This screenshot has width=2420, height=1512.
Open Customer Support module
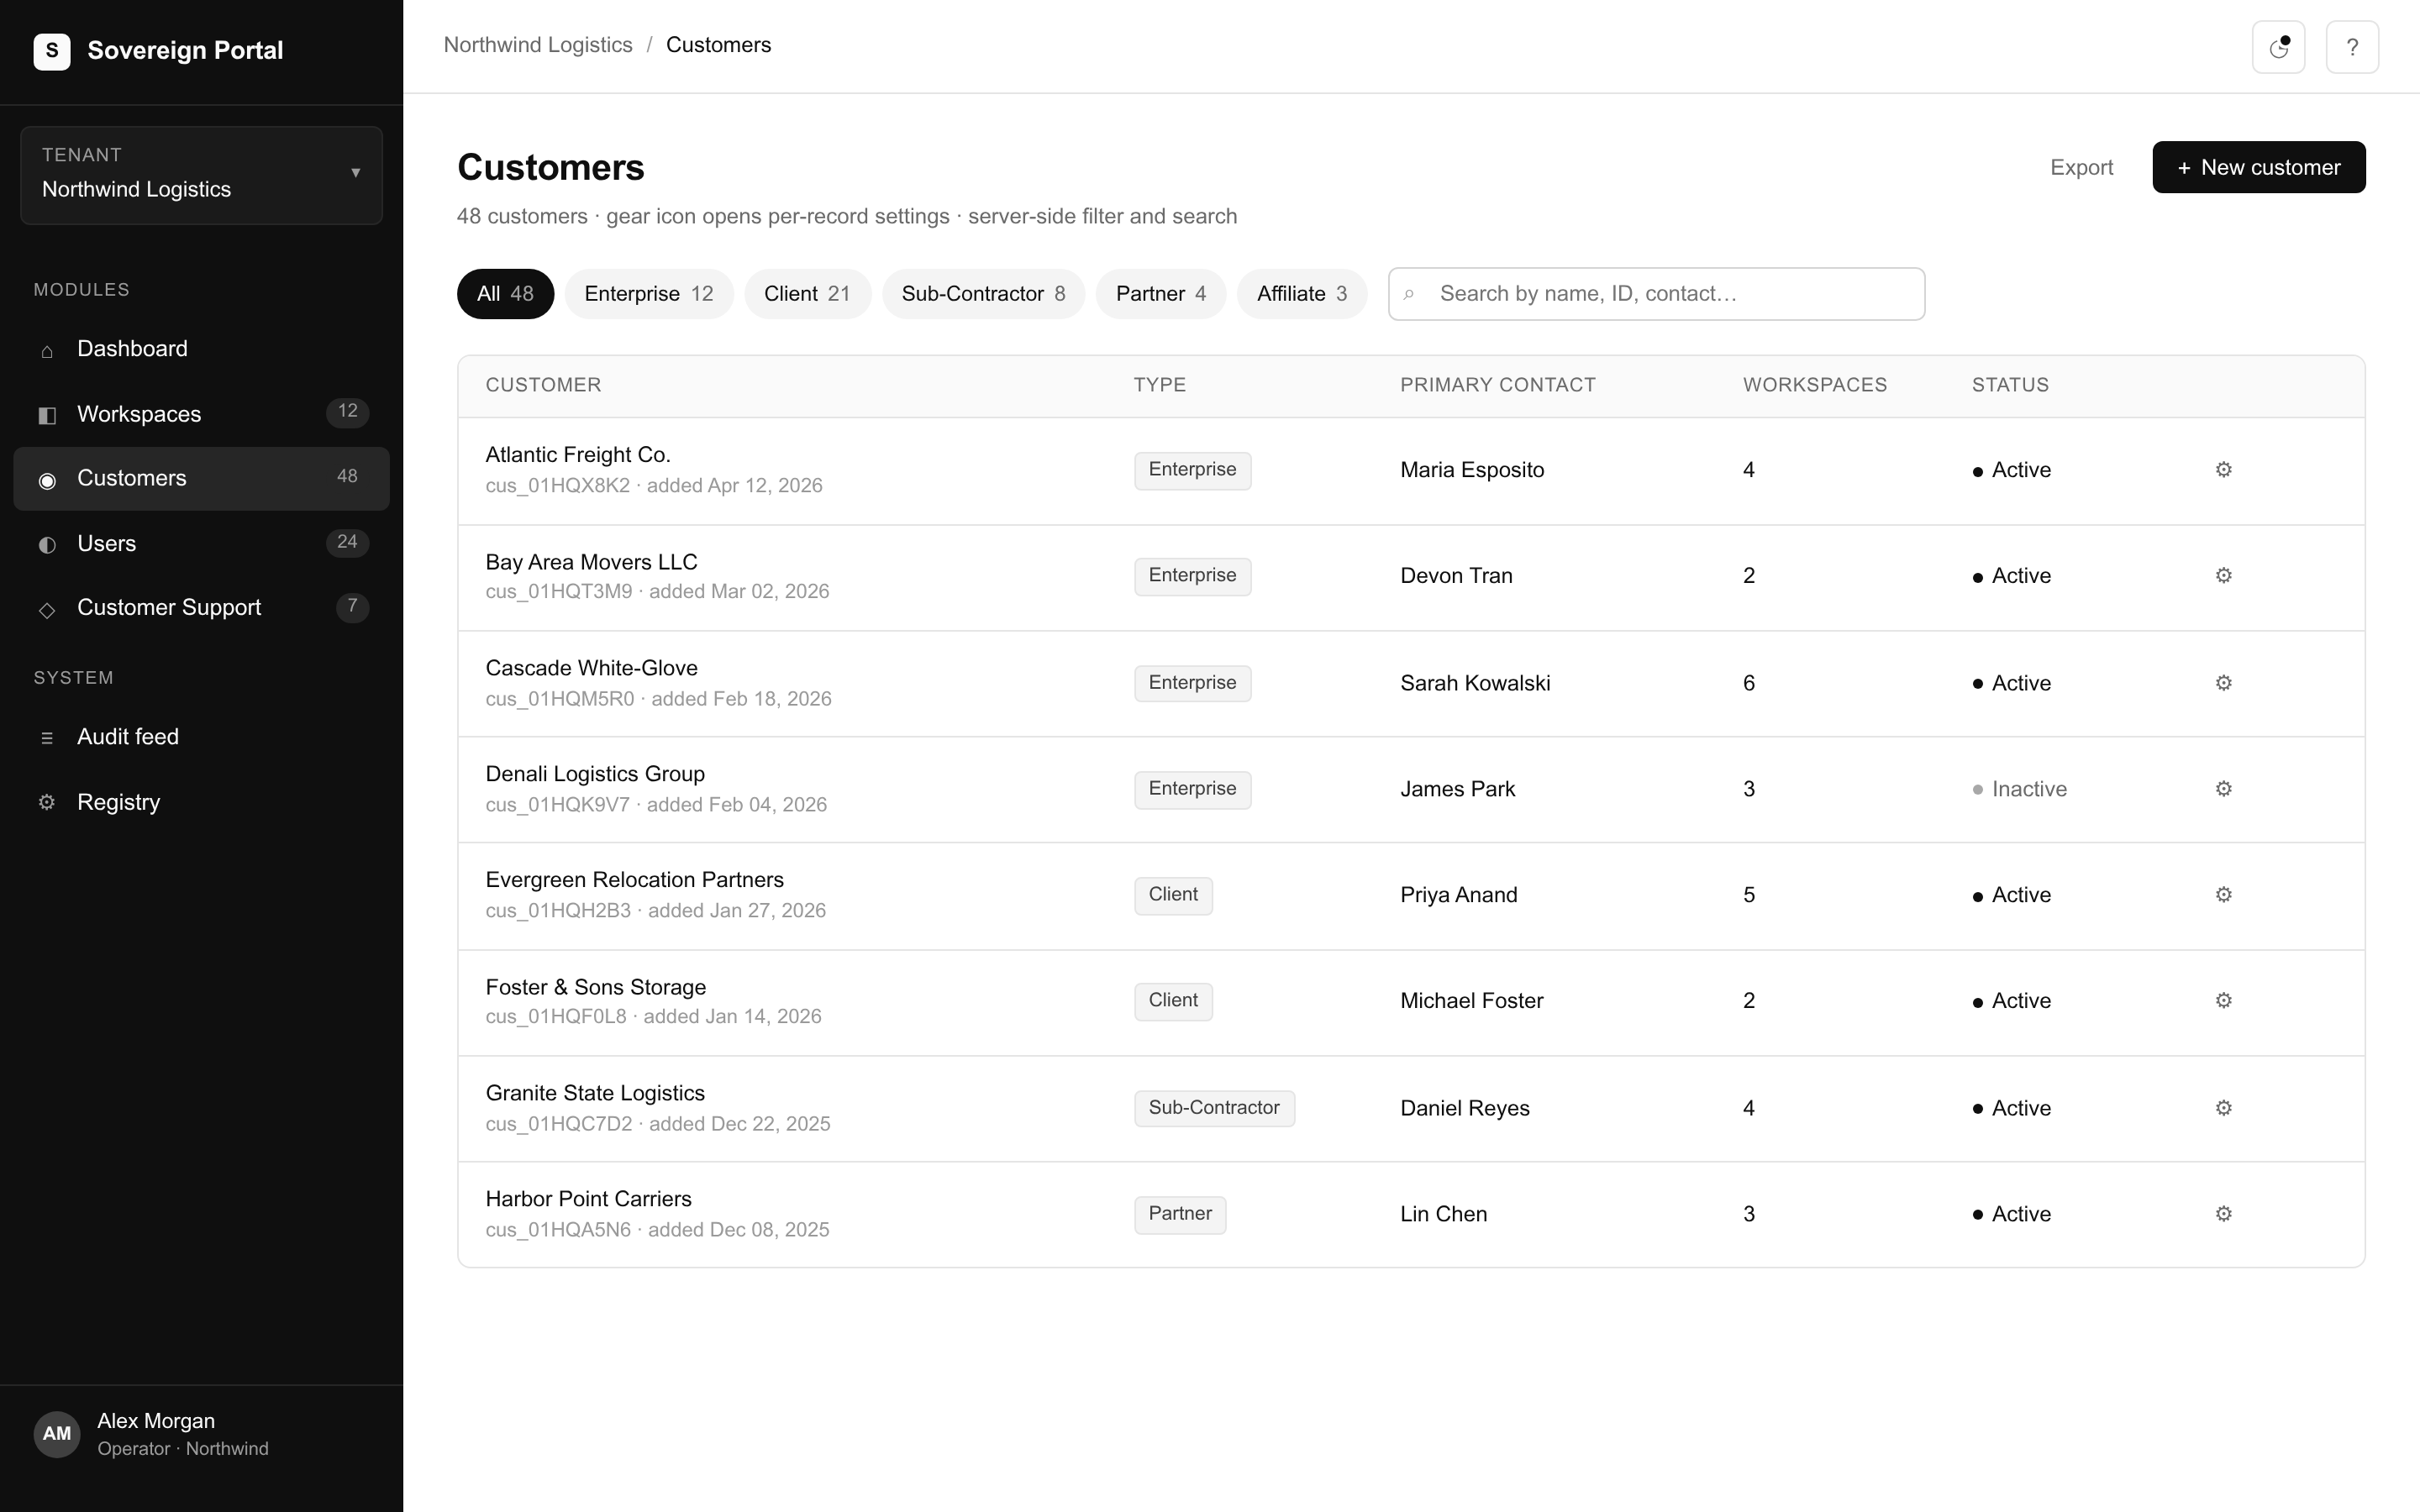(201, 608)
